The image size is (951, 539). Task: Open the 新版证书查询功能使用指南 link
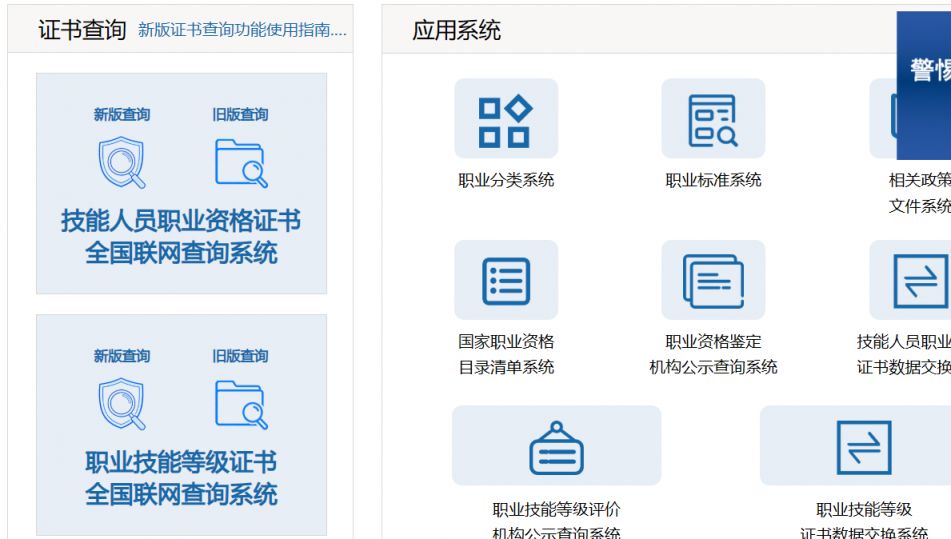pos(242,30)
